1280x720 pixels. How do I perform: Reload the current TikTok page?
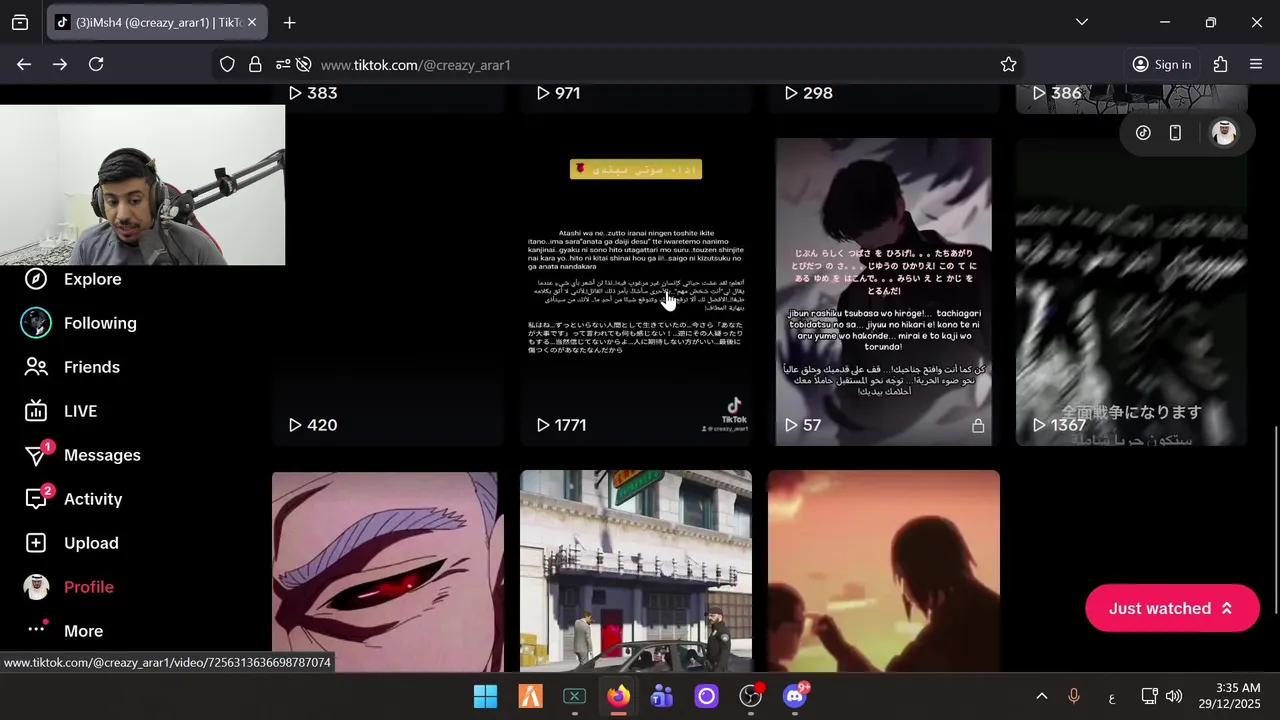[96, 64]
